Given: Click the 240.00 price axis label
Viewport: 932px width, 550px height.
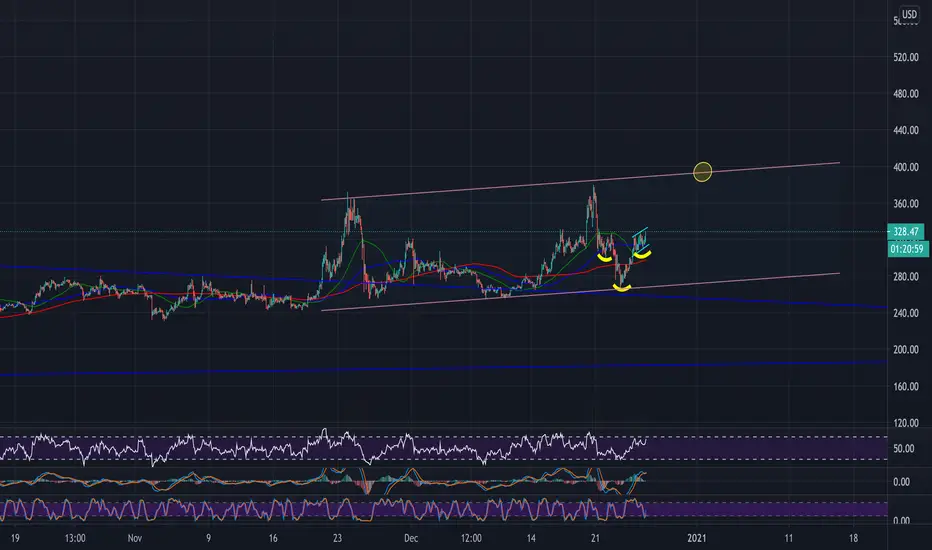Looking at the screenshot, I should click(906, 313).
